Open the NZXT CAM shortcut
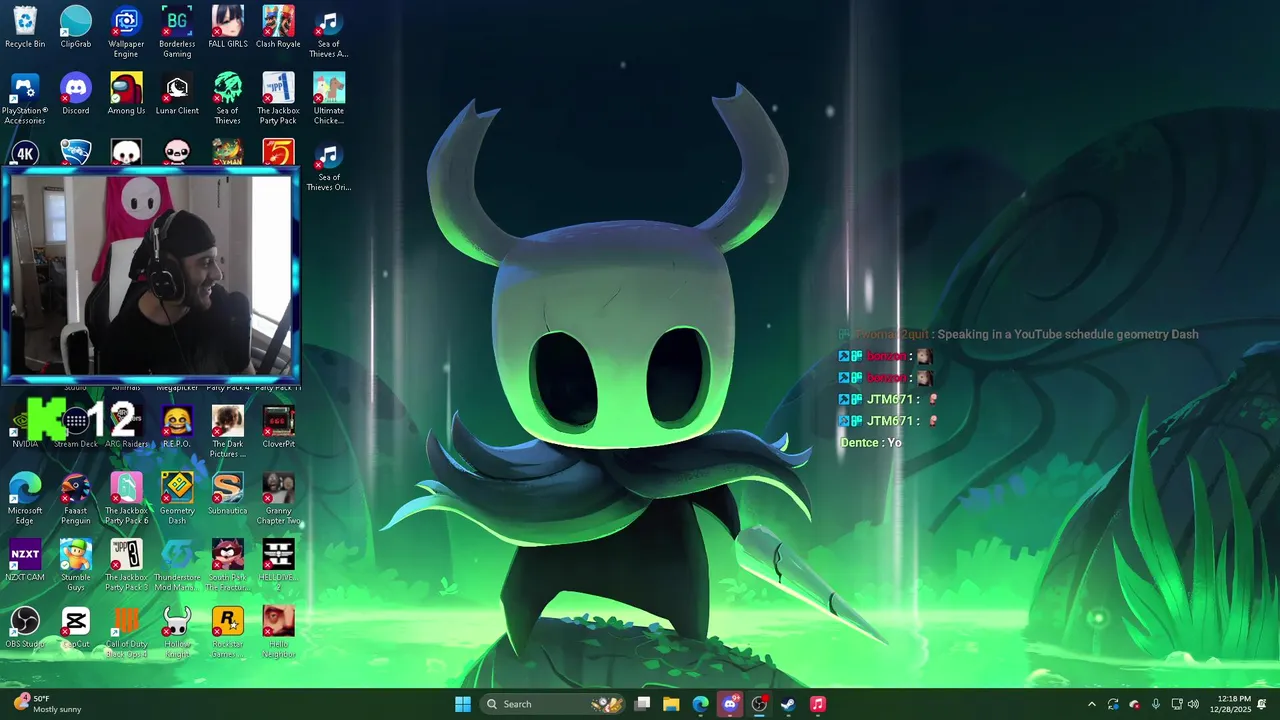The image size is (1280, 720). 25,560
